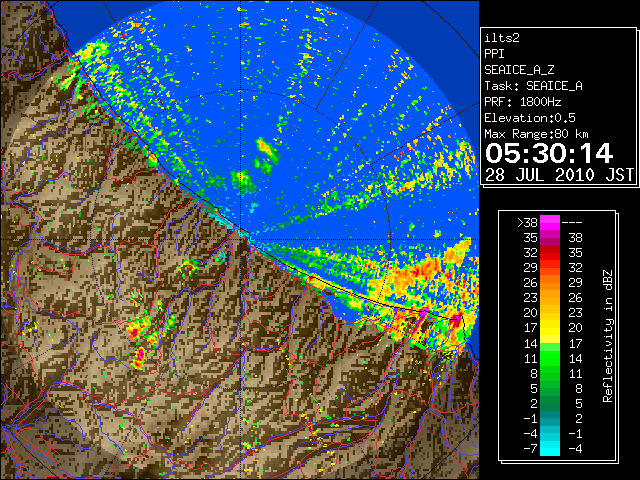640x480 pixels.
Task: Select the PPI scan type label
Action: 494,54
